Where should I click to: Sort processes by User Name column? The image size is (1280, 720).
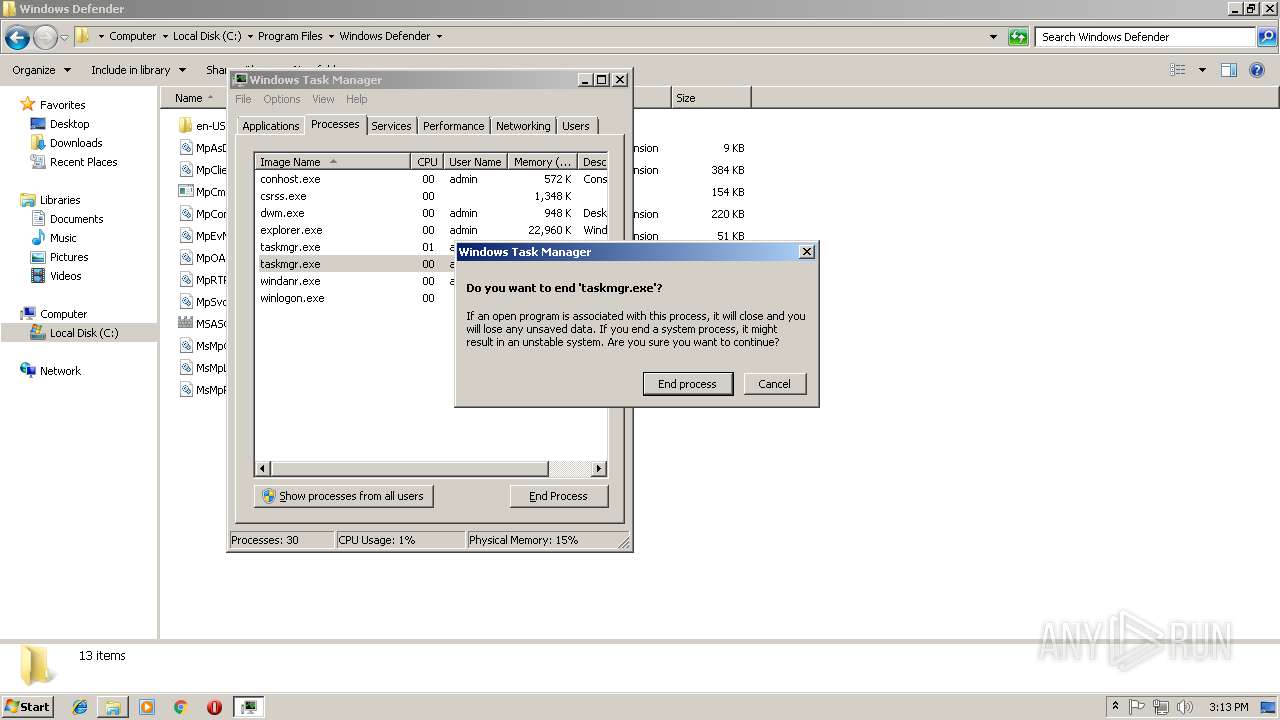(x=475, y=161)
